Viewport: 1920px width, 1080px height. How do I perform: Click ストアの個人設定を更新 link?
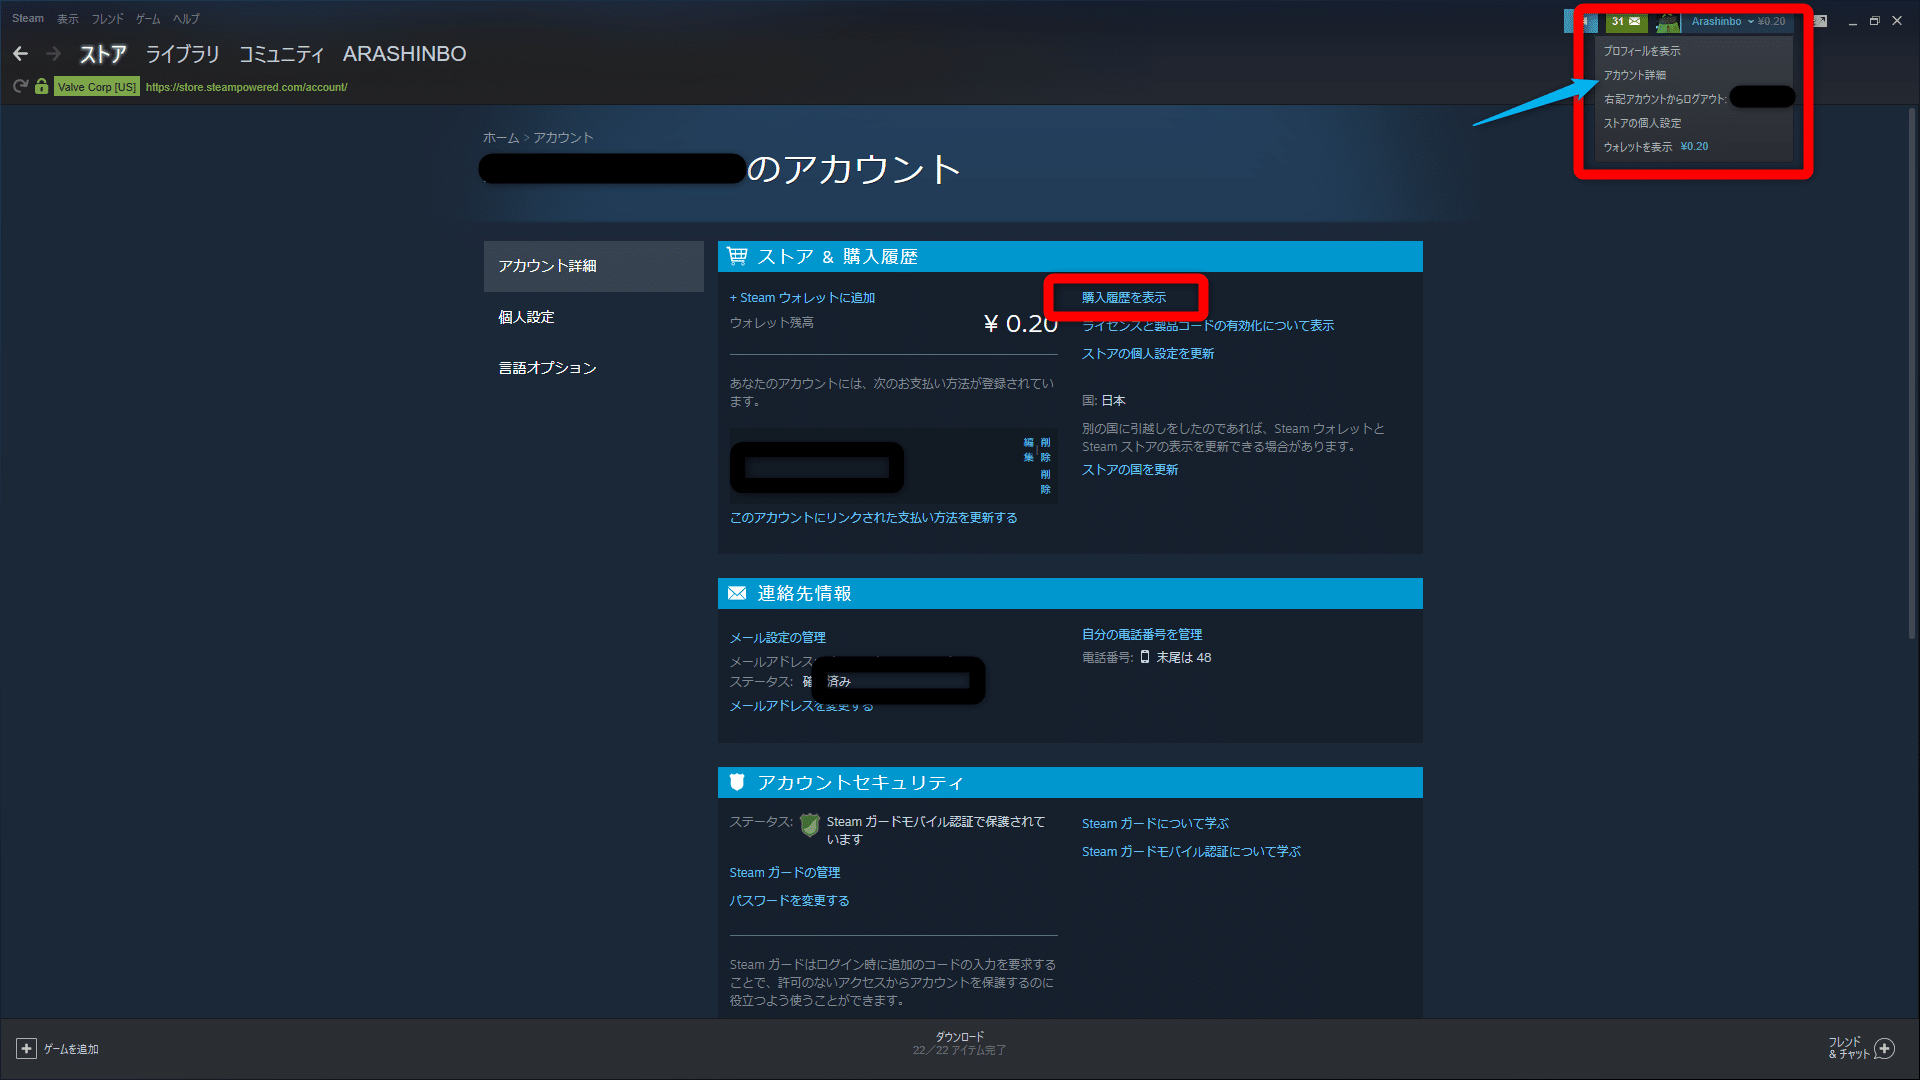click(x=1148, y=354)
